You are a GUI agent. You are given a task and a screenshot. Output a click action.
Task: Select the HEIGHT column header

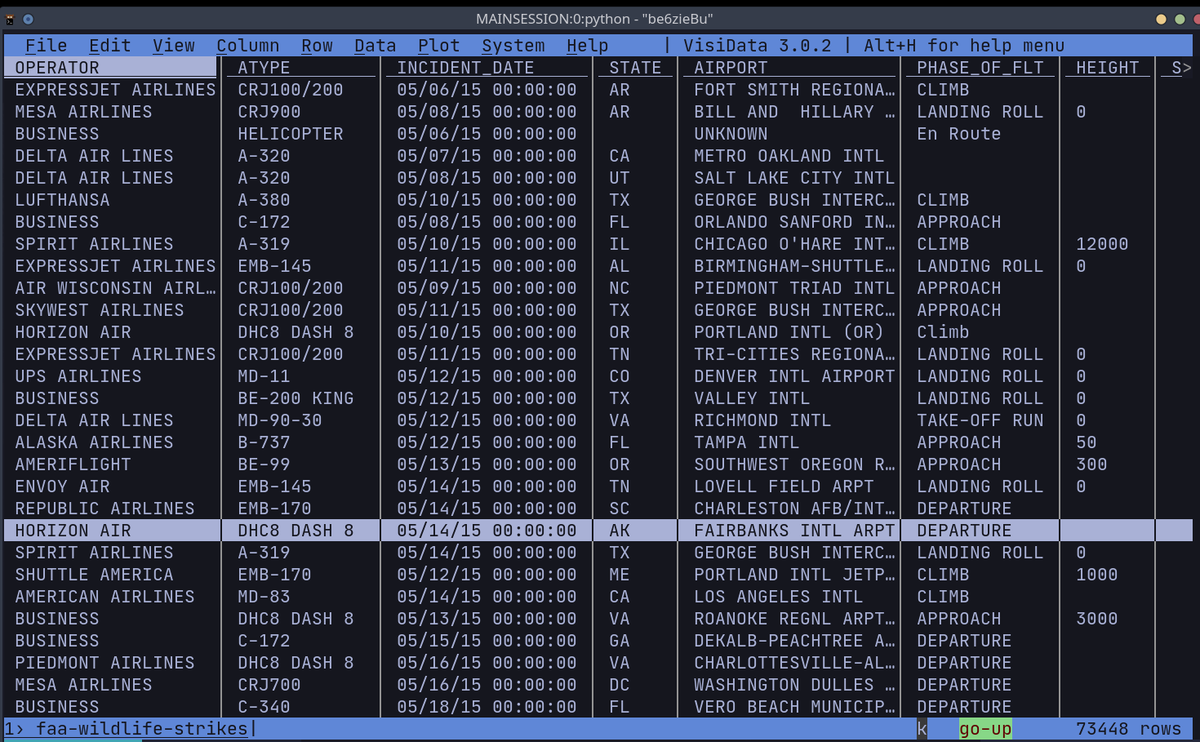(1107, 67)
